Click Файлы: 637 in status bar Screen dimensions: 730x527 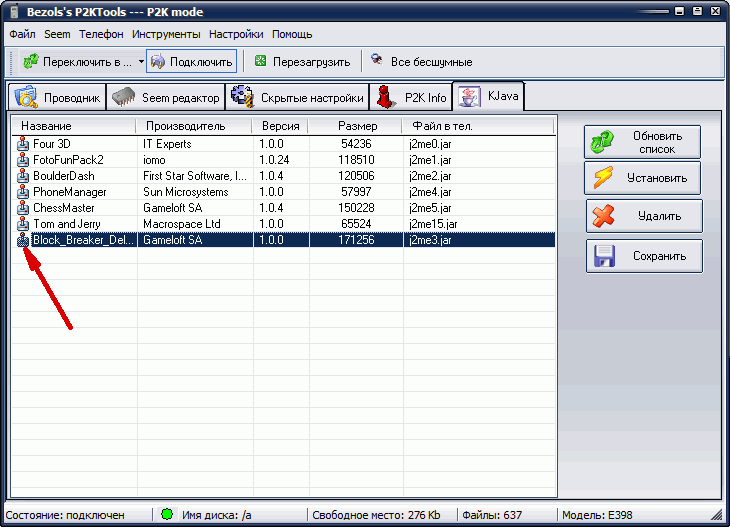coord(492,515)
